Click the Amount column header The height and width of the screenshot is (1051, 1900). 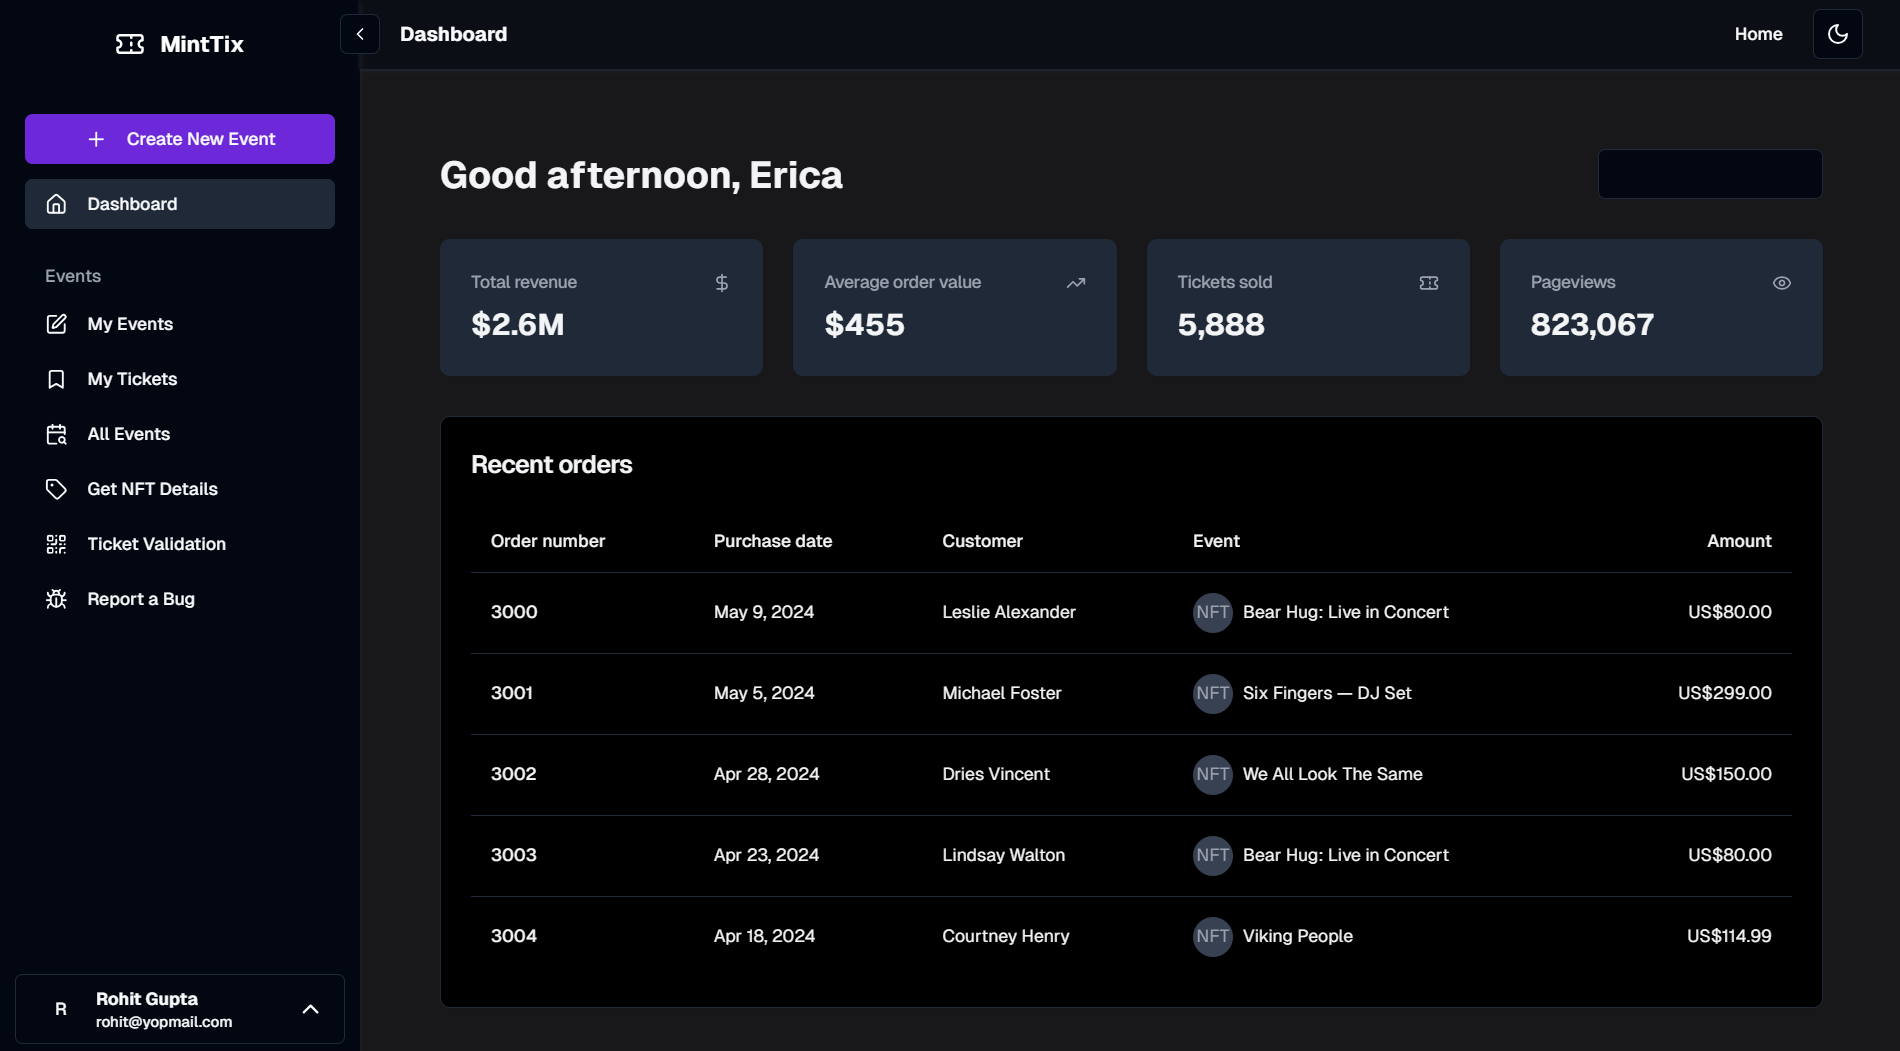[1739, 541]
